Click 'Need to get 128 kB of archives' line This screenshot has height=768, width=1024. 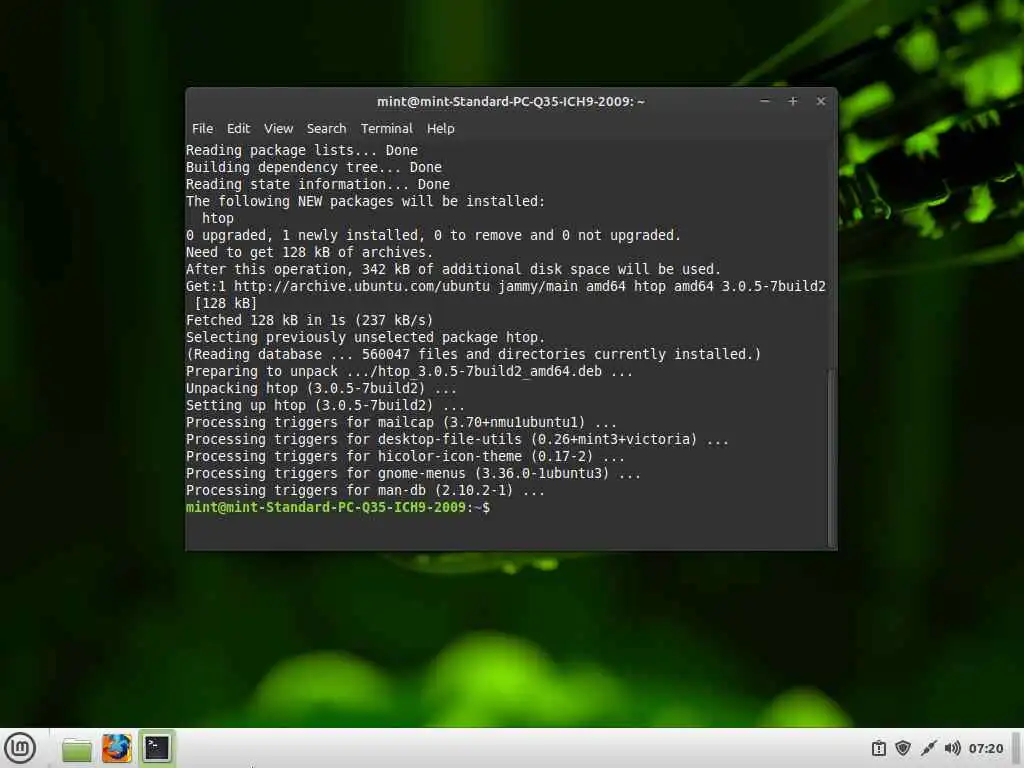click(309, 252)
